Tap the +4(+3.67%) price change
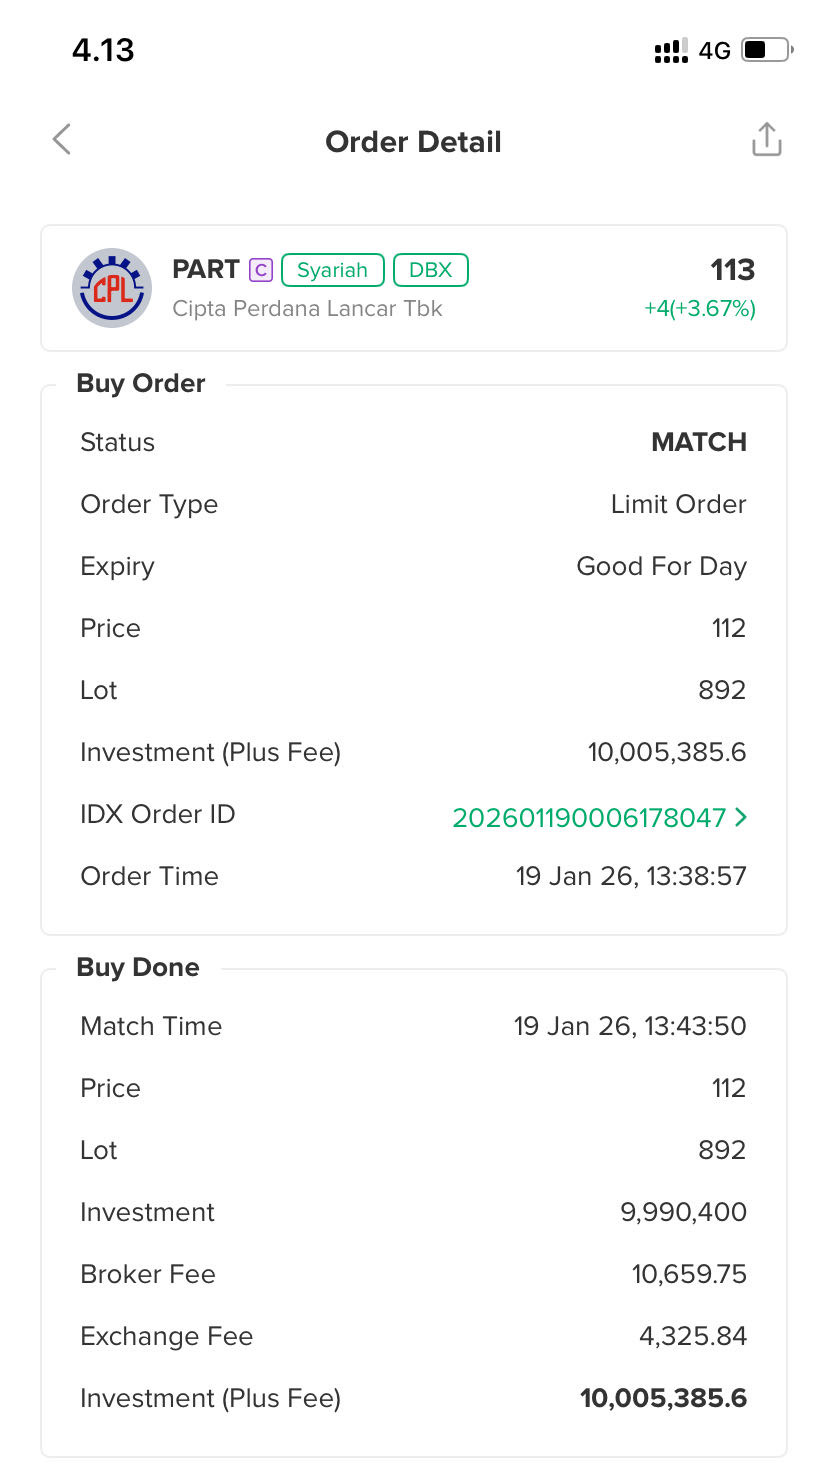Screen dimensions: 828x1468 (700, 308)
